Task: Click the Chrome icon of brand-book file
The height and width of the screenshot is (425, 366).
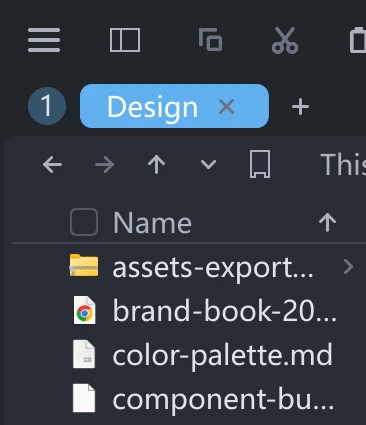Action: click(84, 311)
